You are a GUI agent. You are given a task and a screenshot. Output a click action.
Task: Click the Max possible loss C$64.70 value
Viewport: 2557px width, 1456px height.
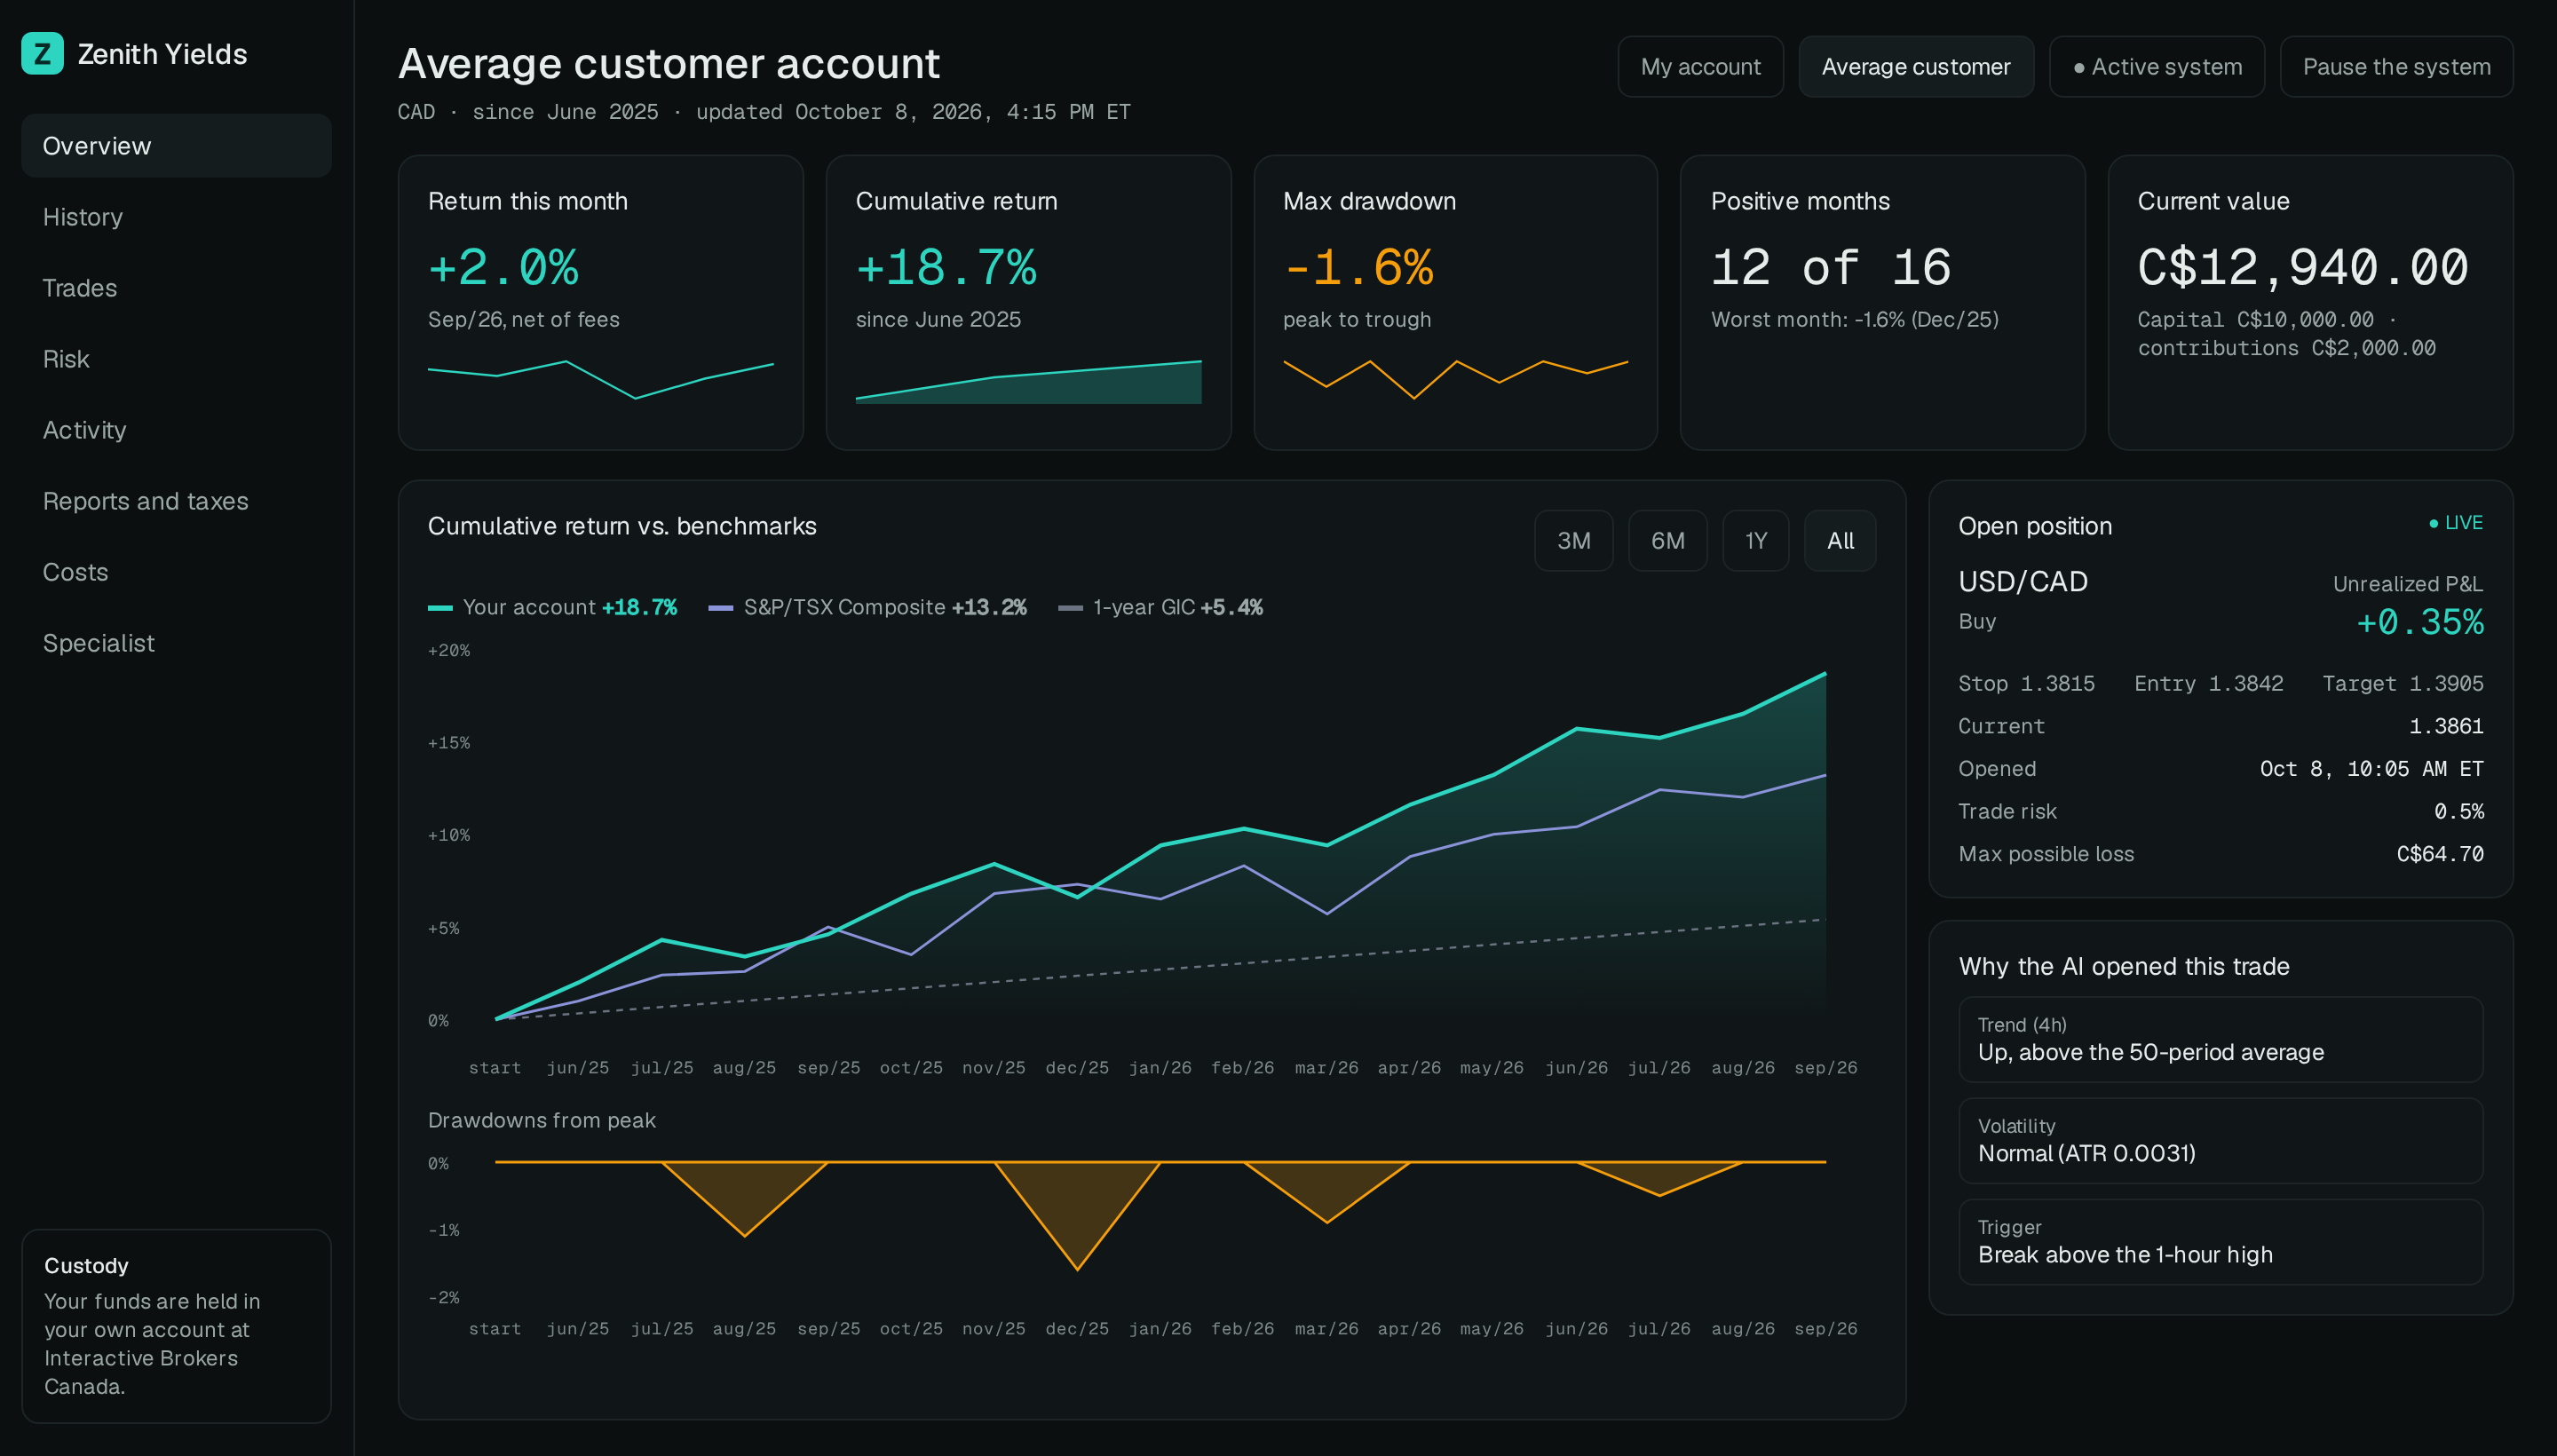pos(2440,854)
